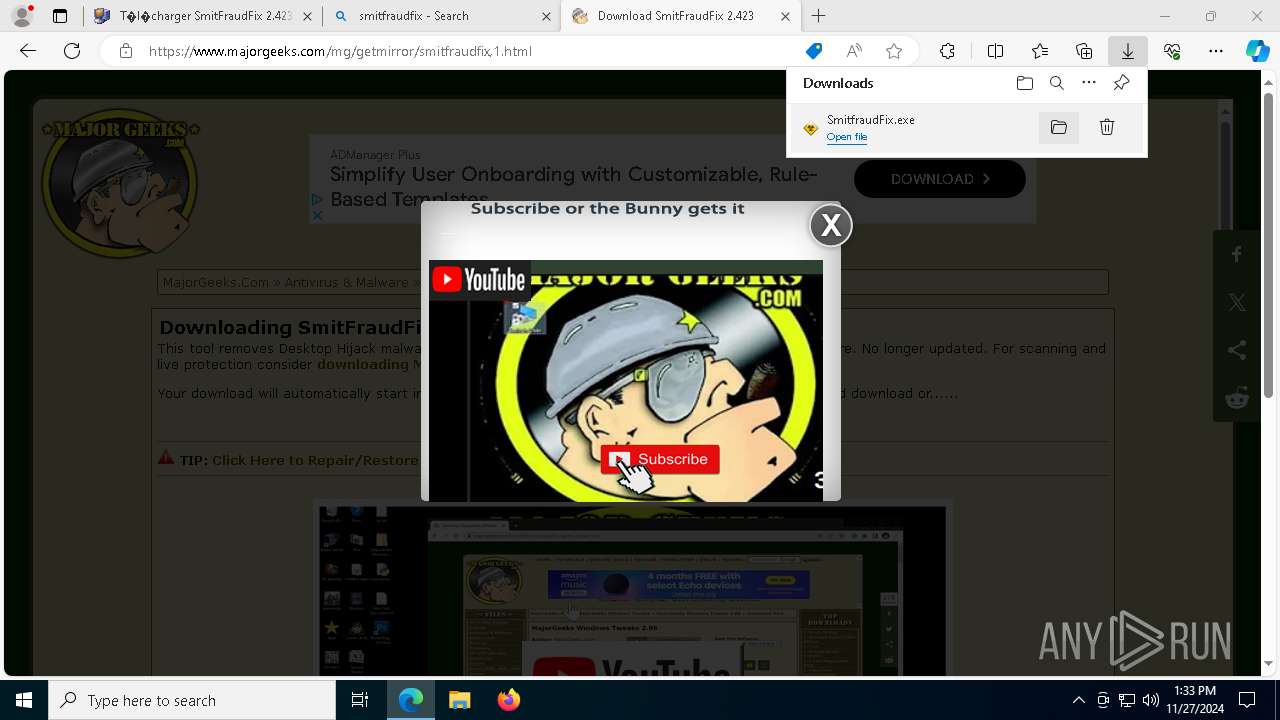Open Settings and more menu
The height and width of the screenshot is (720, 1280).
pyautogui.click(x=1216, y=51)
